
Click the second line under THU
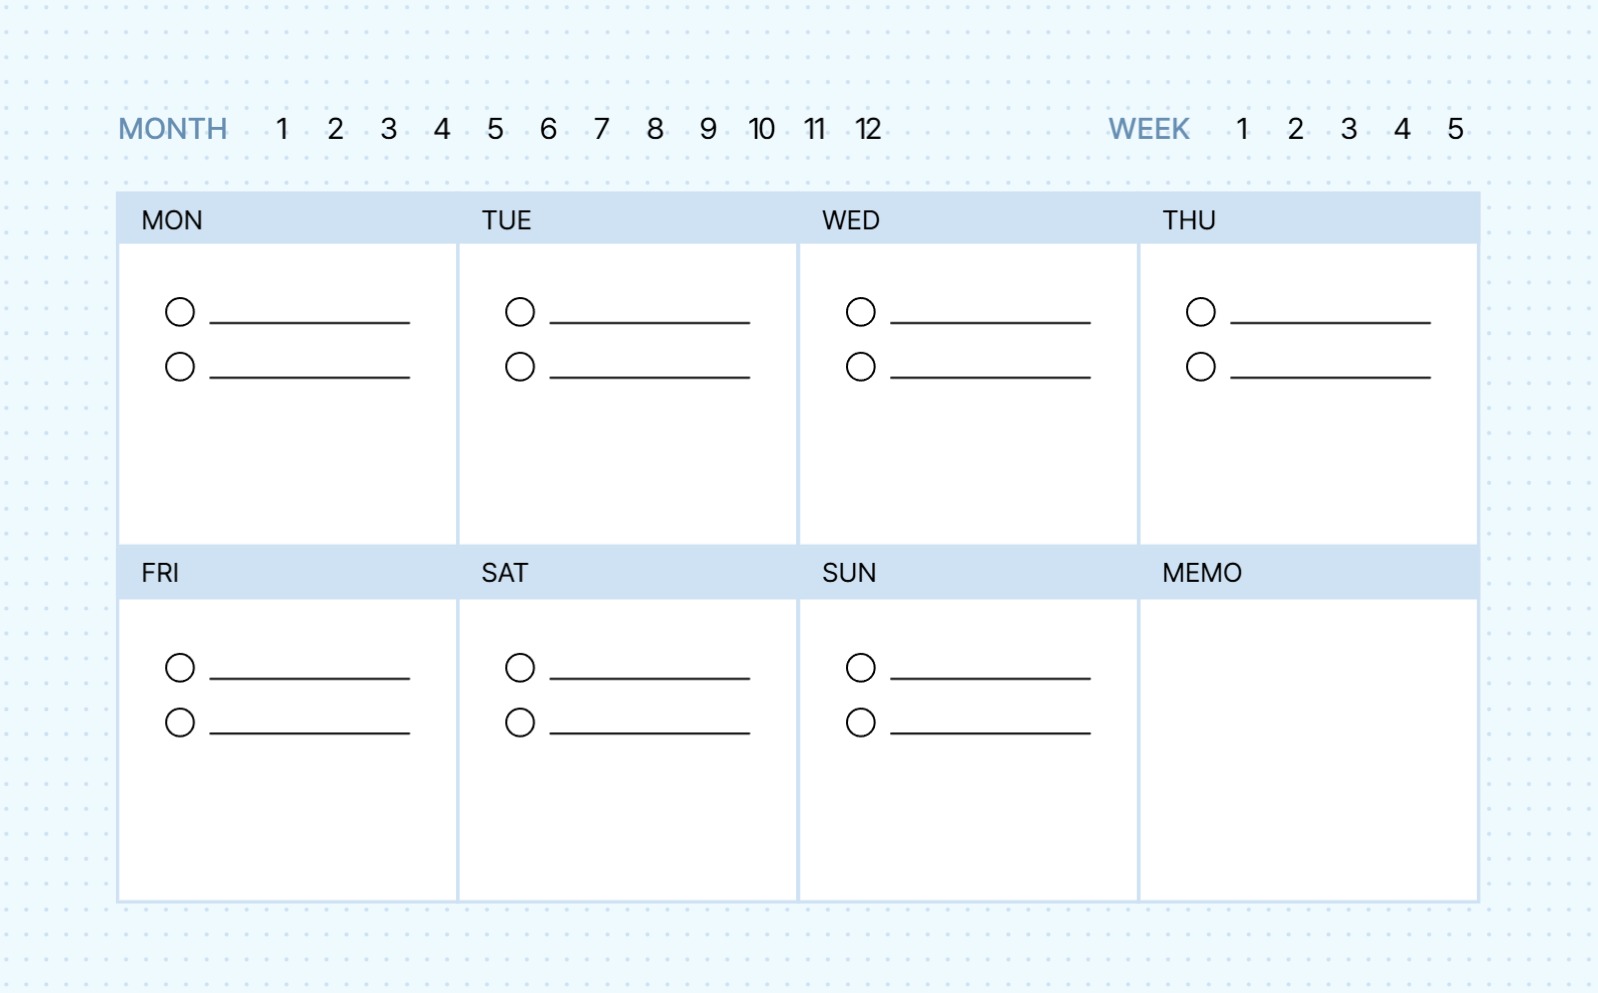coord(1330,373)
